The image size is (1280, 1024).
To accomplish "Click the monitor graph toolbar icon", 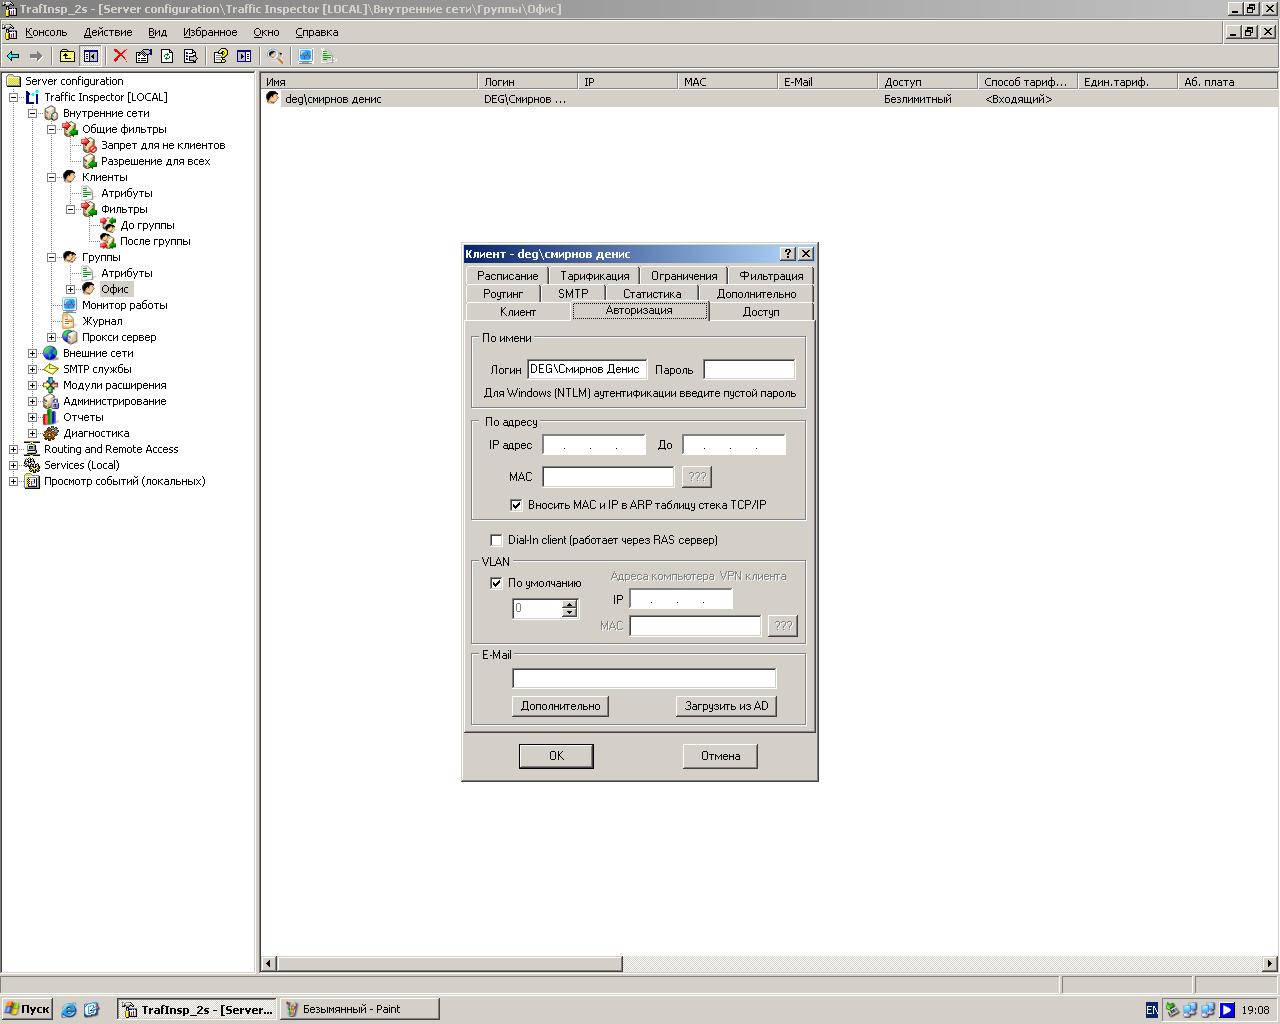I will (x=305, y=56).
